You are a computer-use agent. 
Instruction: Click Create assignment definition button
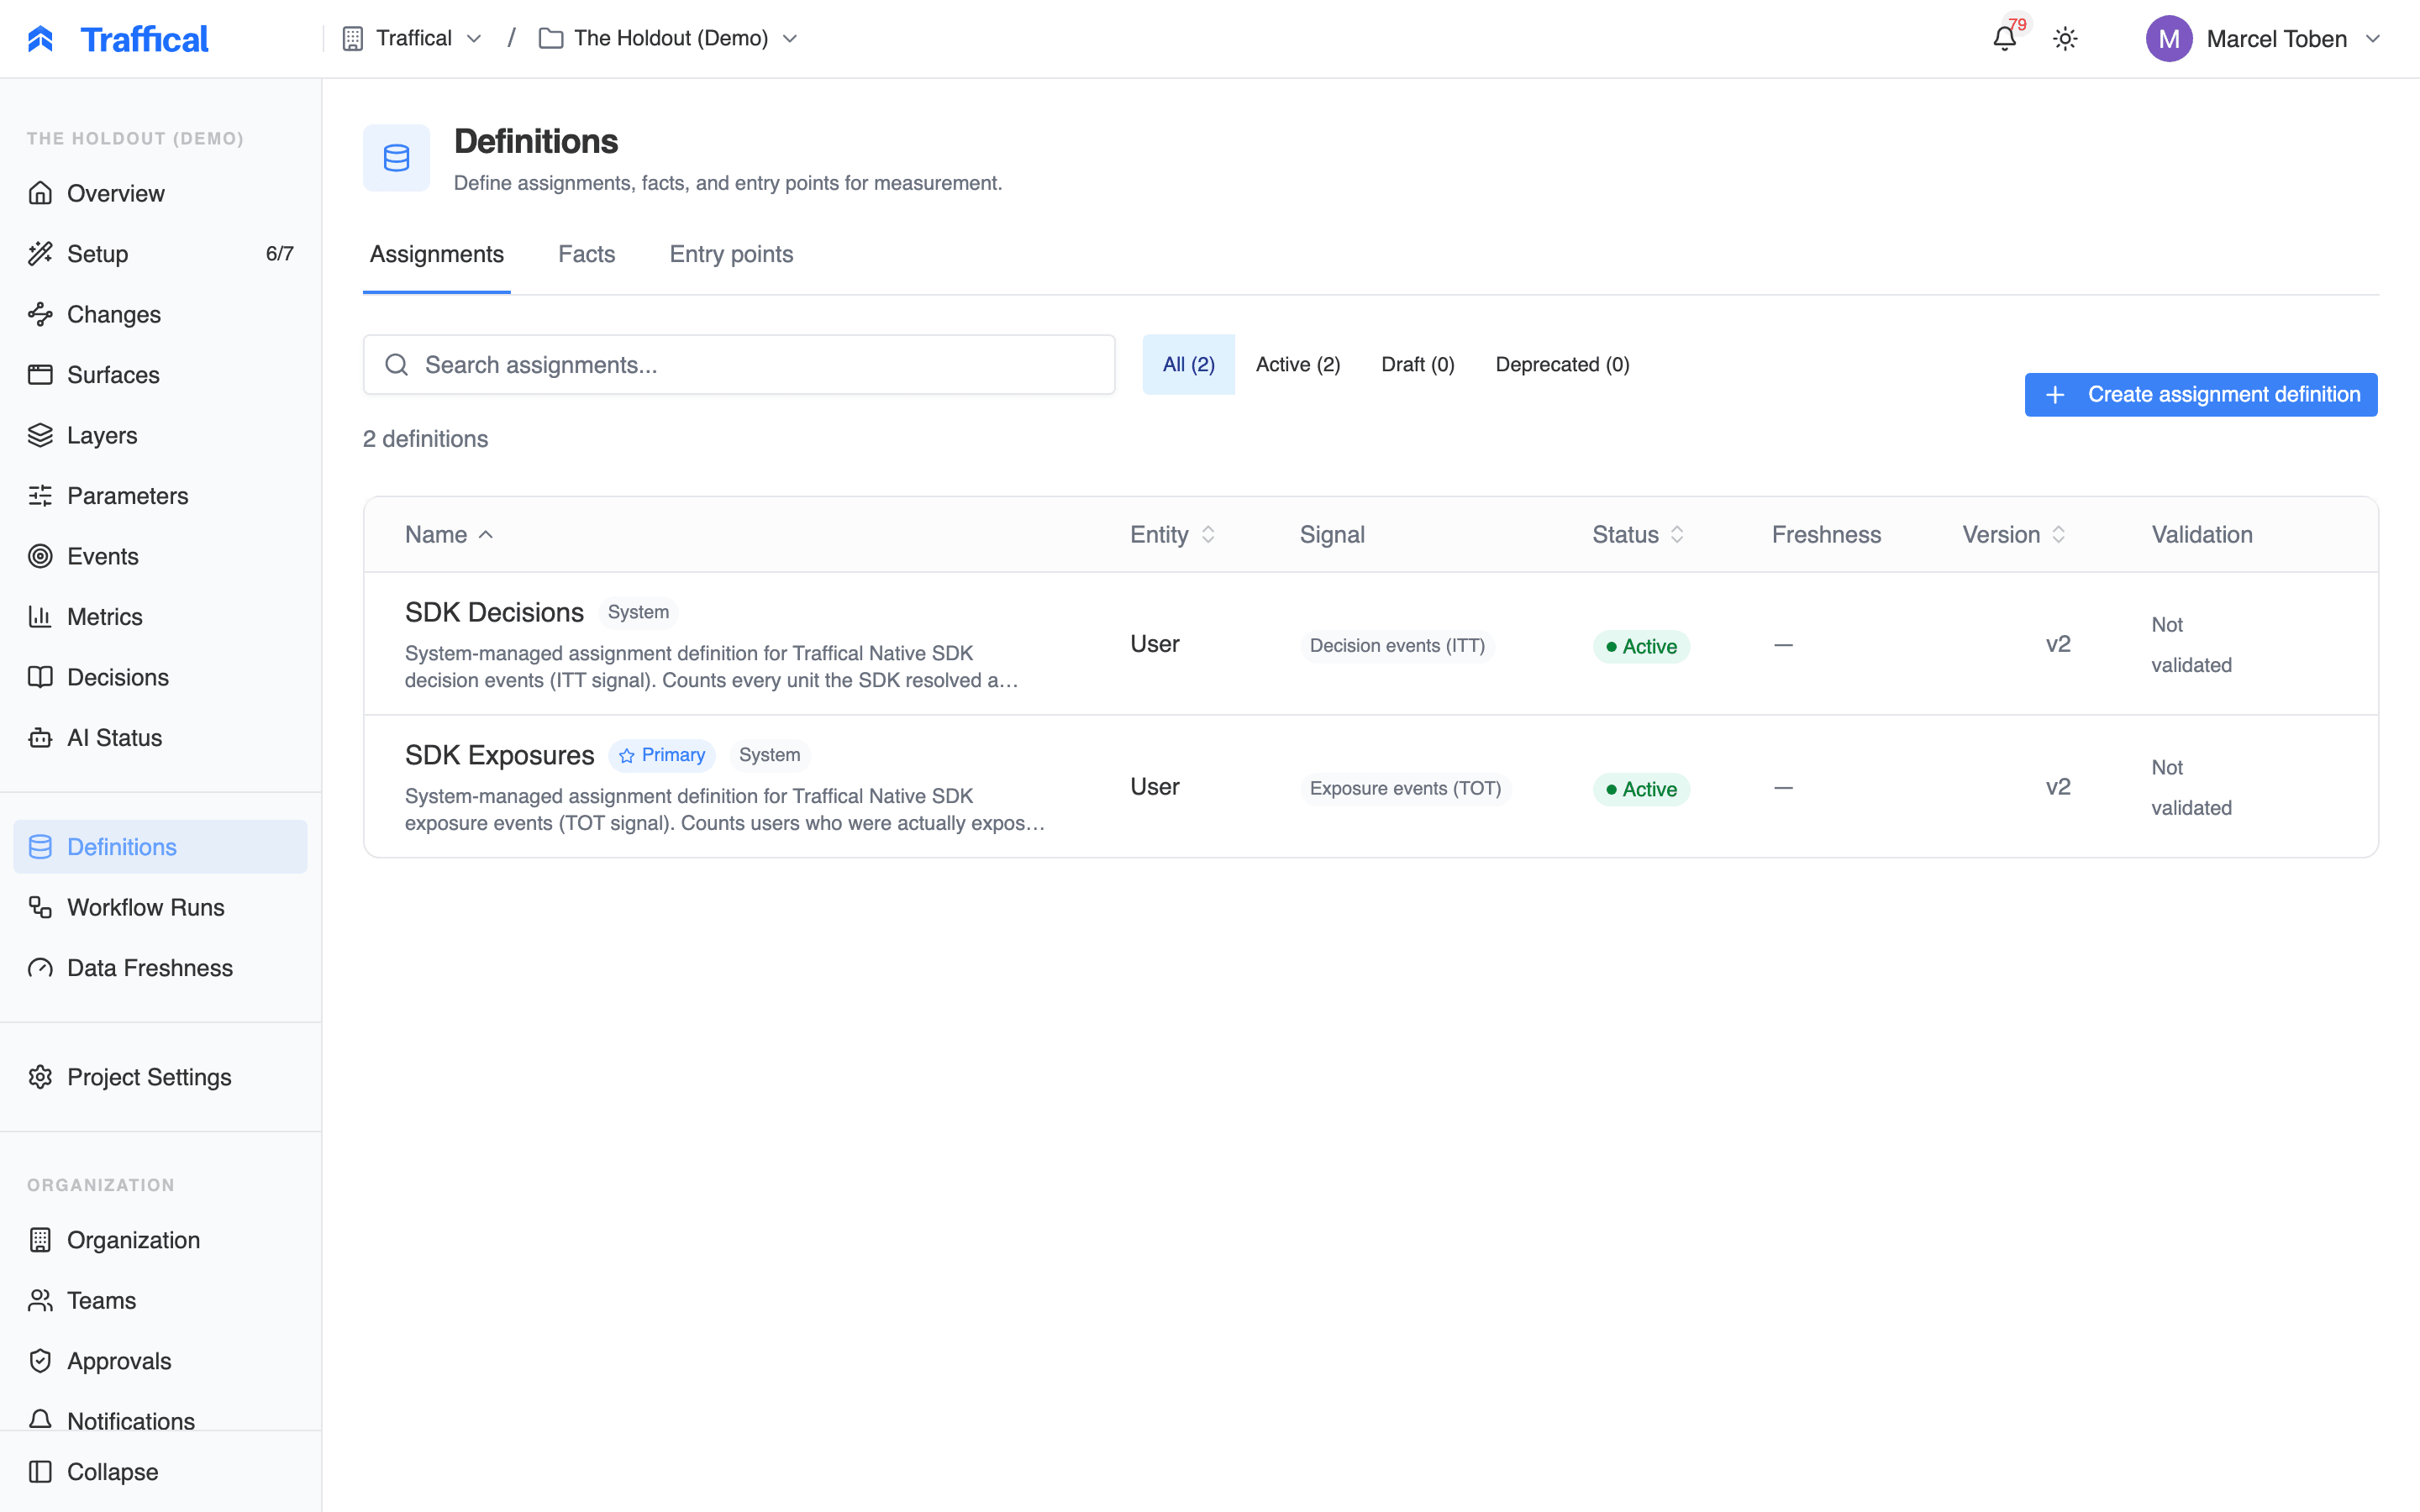click(2201, 395)
